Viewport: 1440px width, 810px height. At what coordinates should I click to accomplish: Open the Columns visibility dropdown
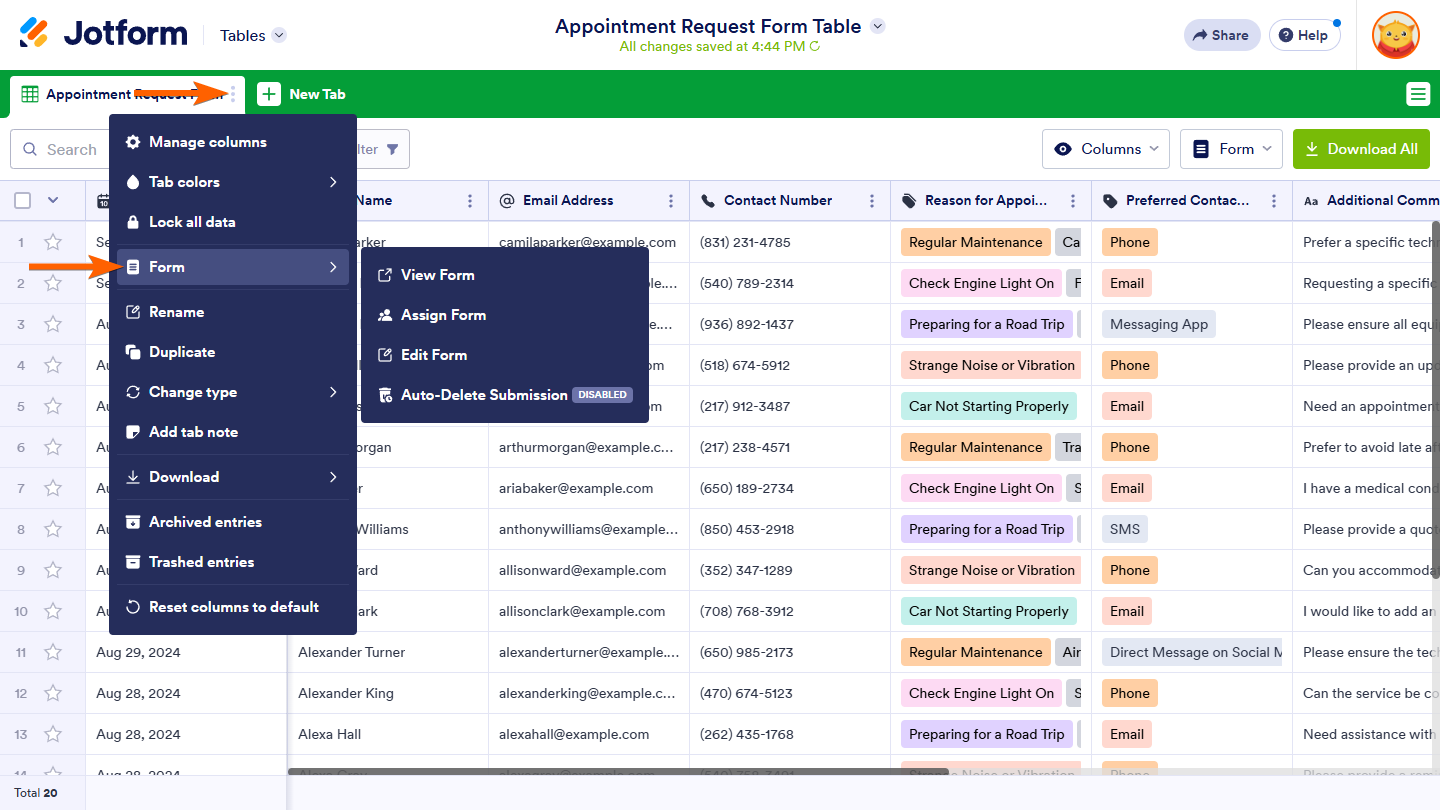click(x=1106, y=149)
